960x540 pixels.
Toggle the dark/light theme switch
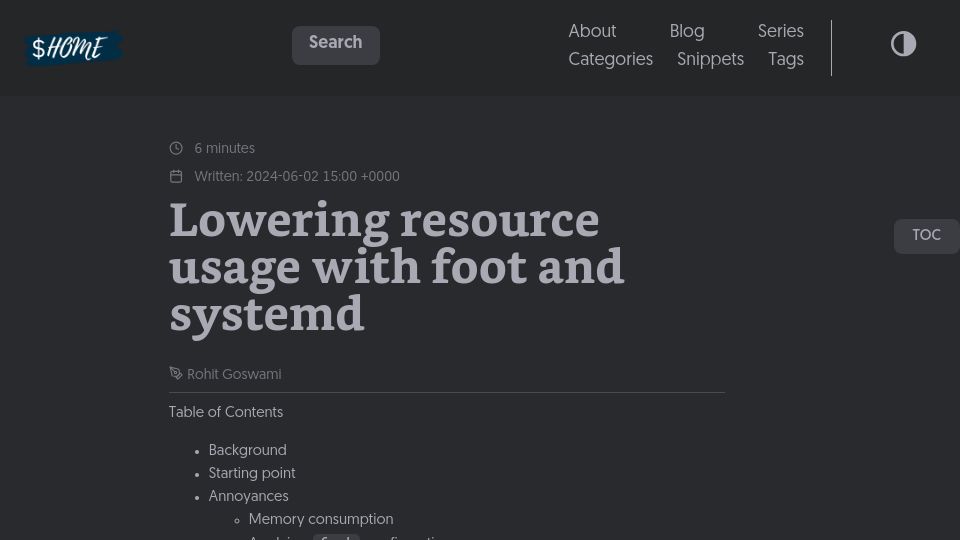[x=903, y=44]
